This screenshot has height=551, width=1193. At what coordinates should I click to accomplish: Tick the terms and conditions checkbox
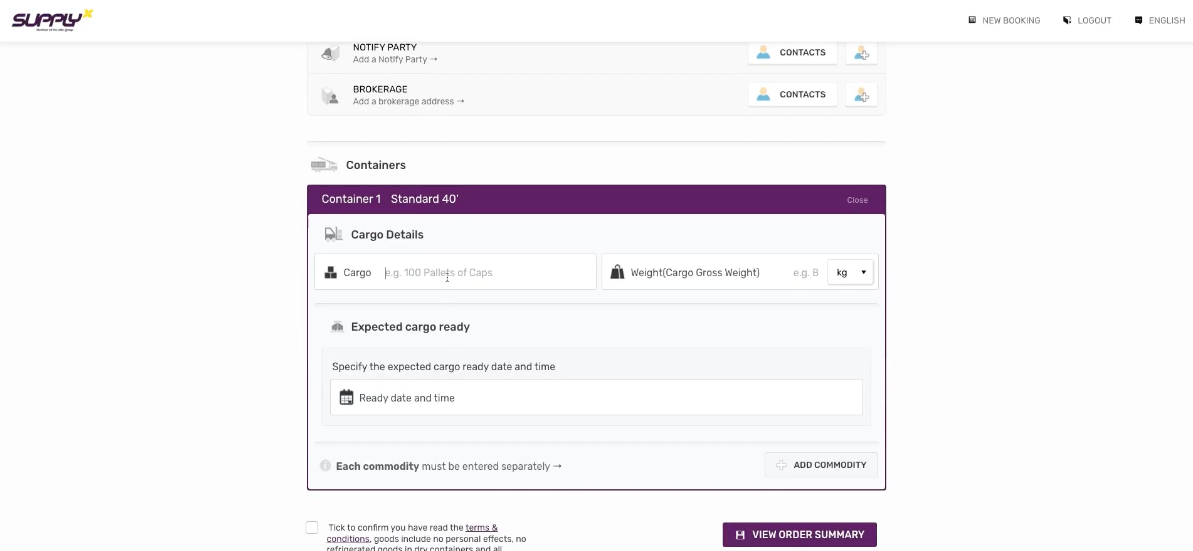[x=312, y=528]
